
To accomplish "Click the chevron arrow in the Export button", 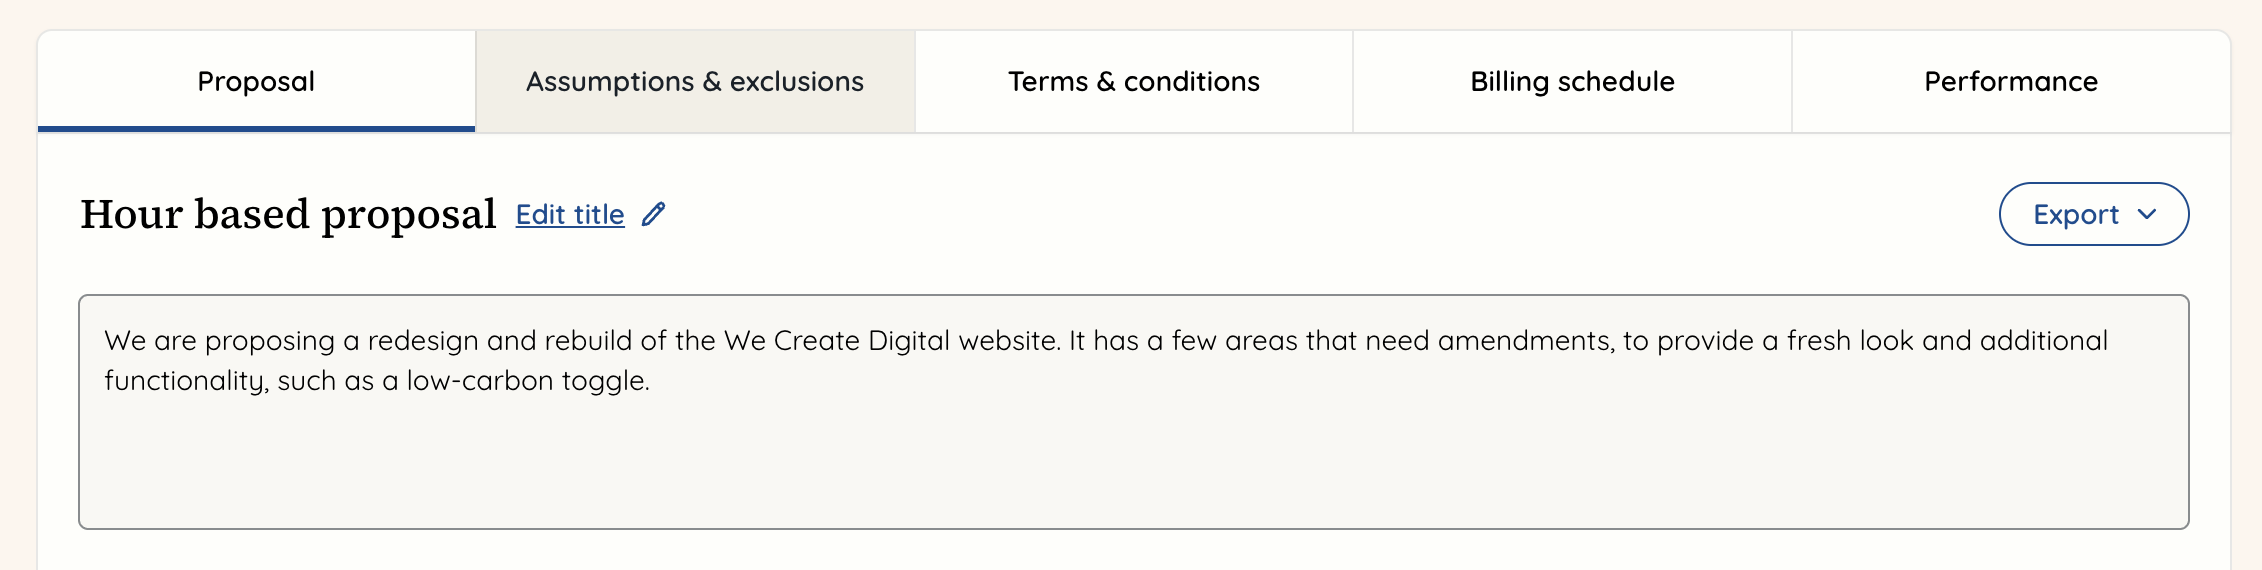I will click(2147, 214).
